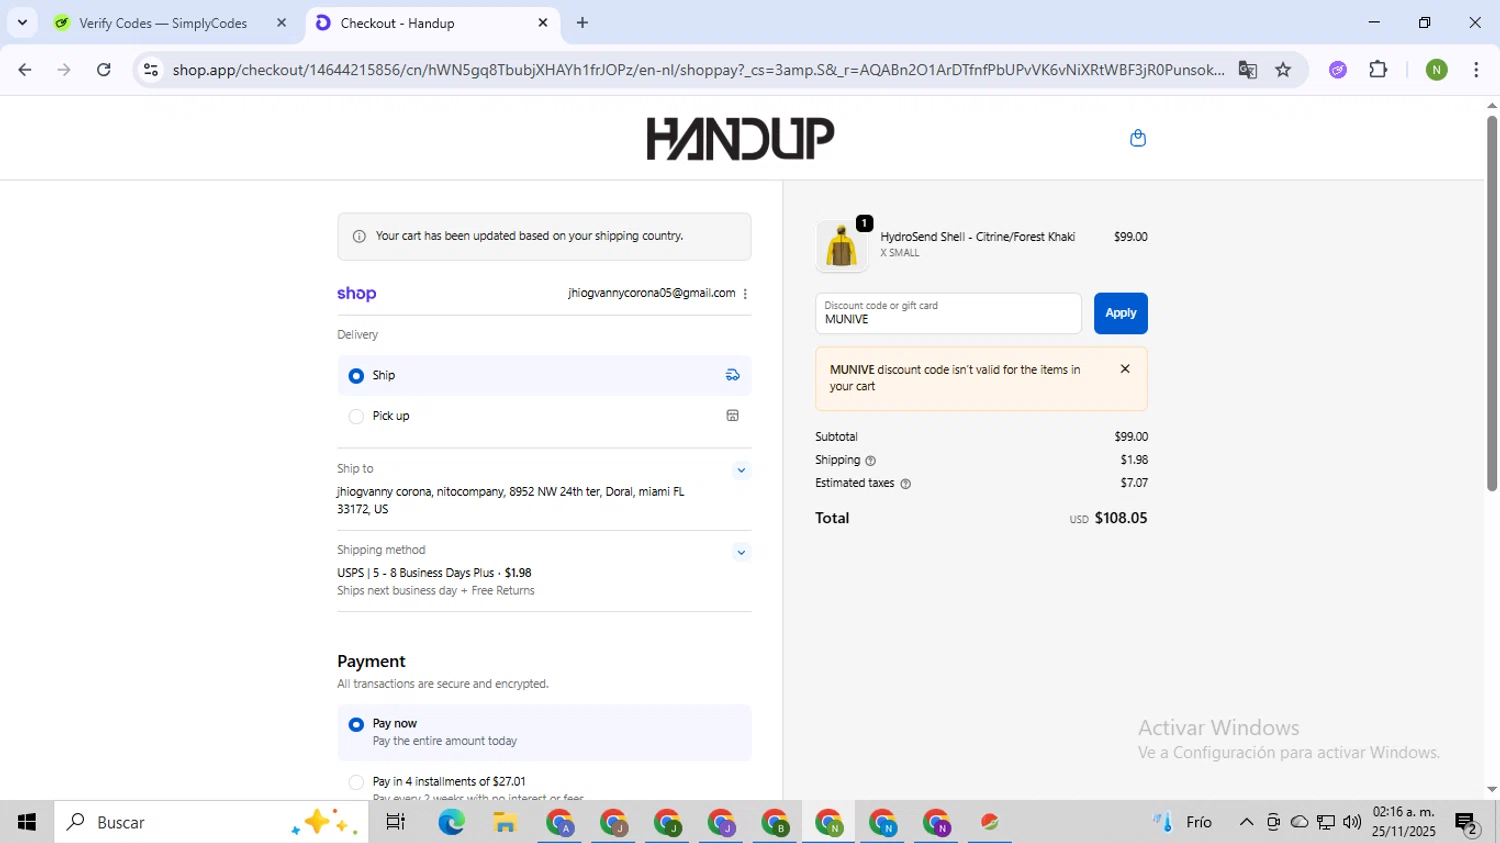Click the shipping address text

[511, 500]
